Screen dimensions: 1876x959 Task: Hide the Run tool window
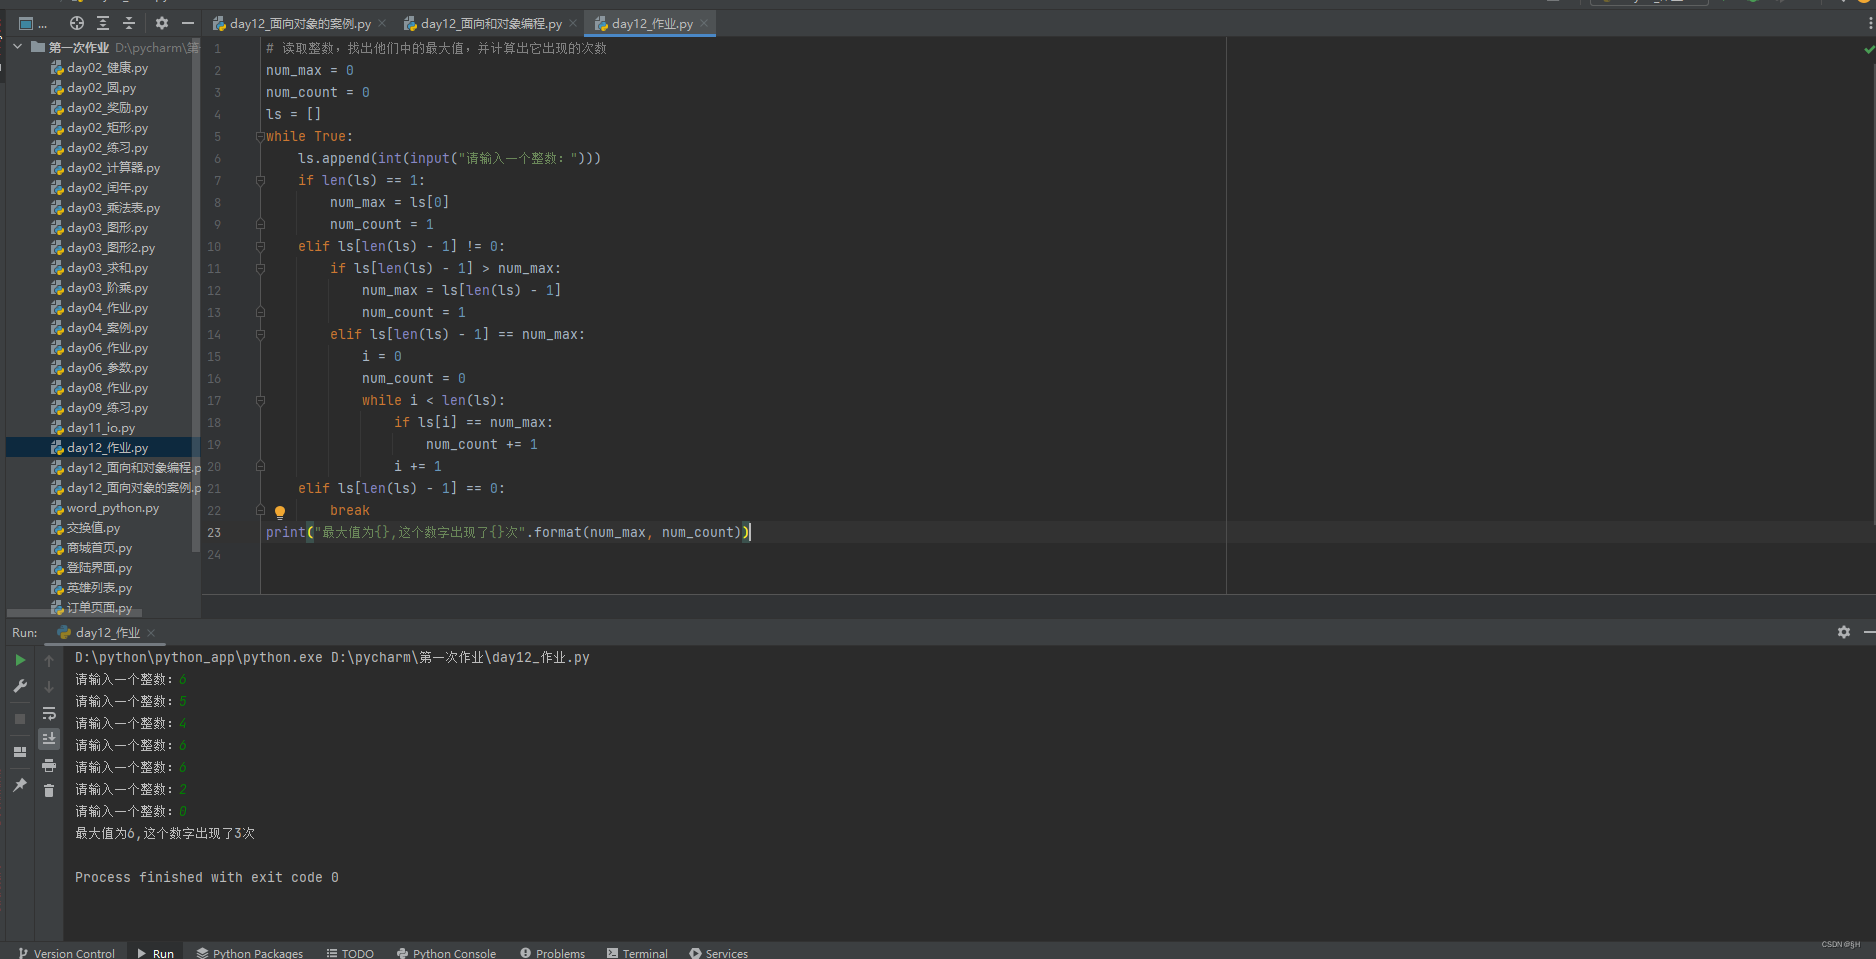[1869, 632]
